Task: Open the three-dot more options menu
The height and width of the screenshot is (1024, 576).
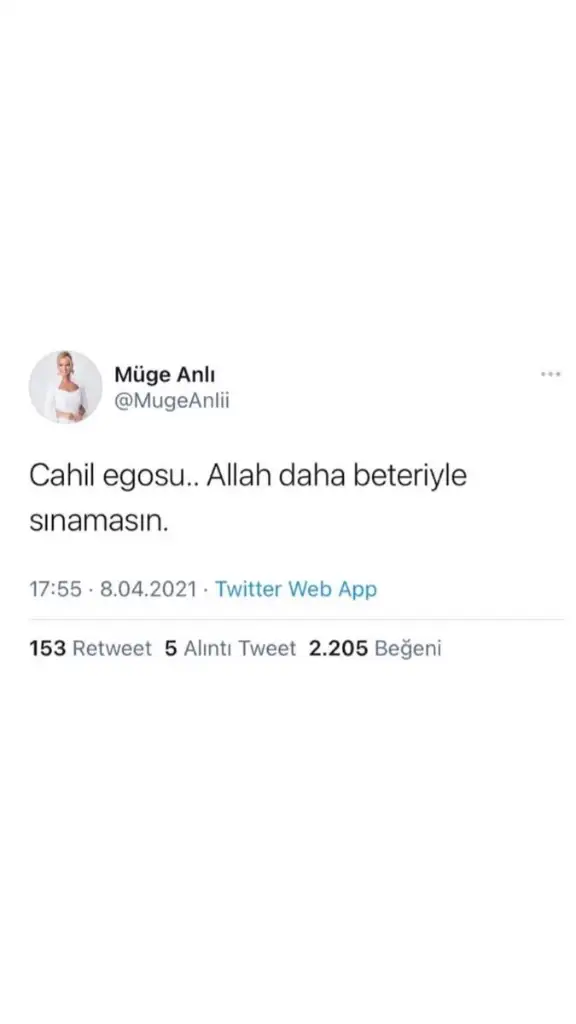Action: click(551, 374)
